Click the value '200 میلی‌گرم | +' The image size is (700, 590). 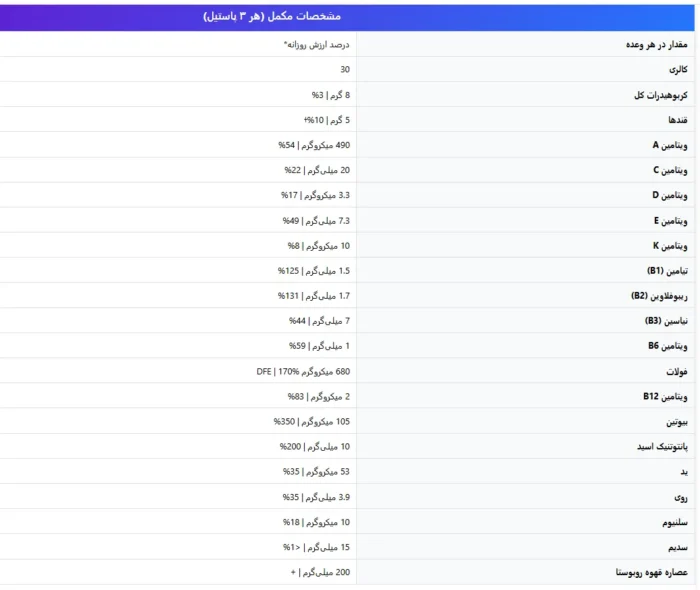320,572
